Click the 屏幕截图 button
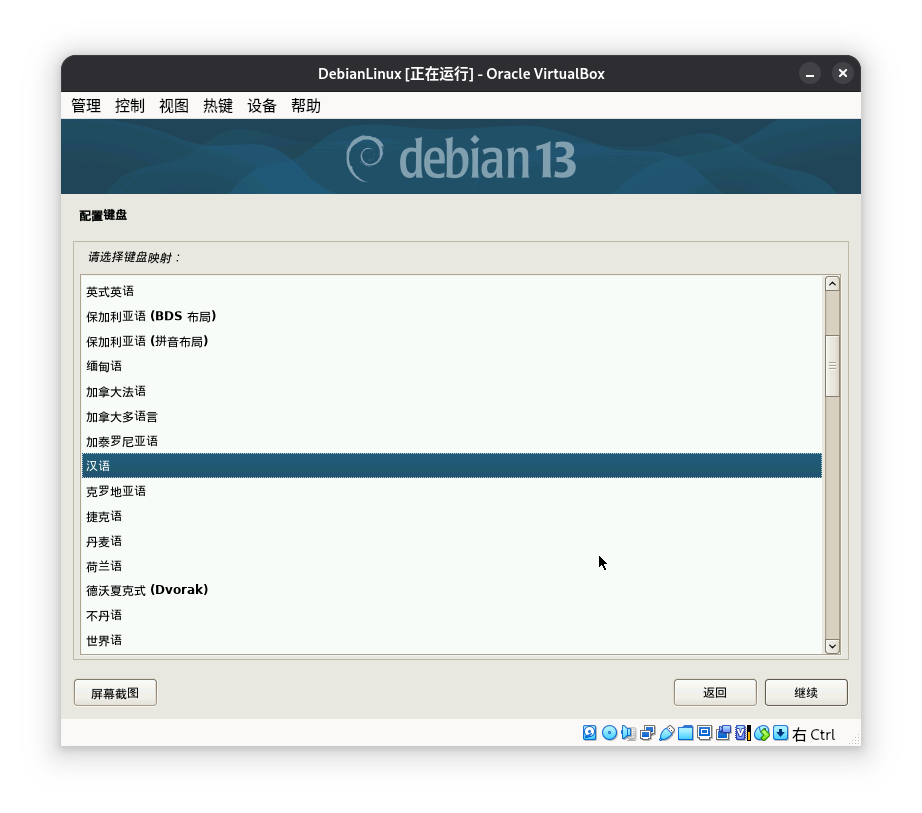Image resolution: width=922 pixels, height=813 pixels. (x=115, y=692)
